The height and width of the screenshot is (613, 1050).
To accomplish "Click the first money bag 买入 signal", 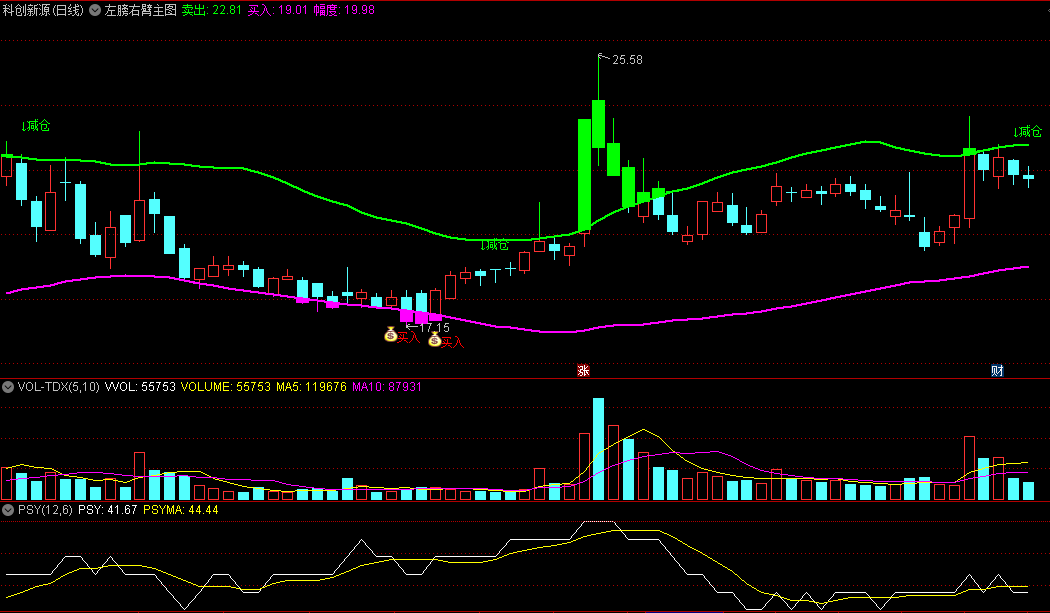I will pyautogui.click(x=402, y=335).
